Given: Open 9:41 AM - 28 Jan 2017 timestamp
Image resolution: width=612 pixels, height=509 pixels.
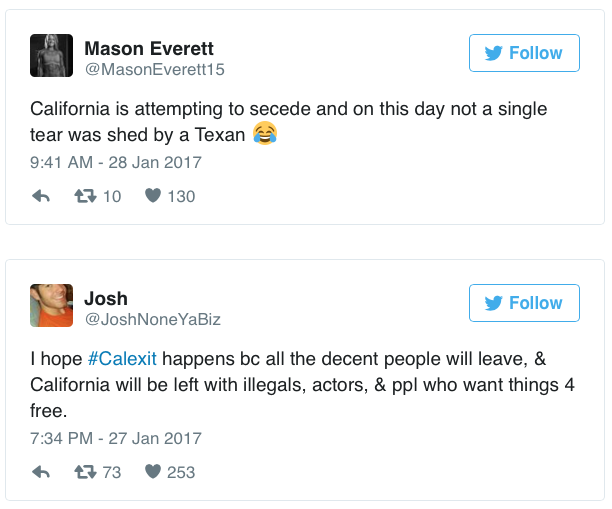Looking at the screenshot, I should click(x=116, y=162).
